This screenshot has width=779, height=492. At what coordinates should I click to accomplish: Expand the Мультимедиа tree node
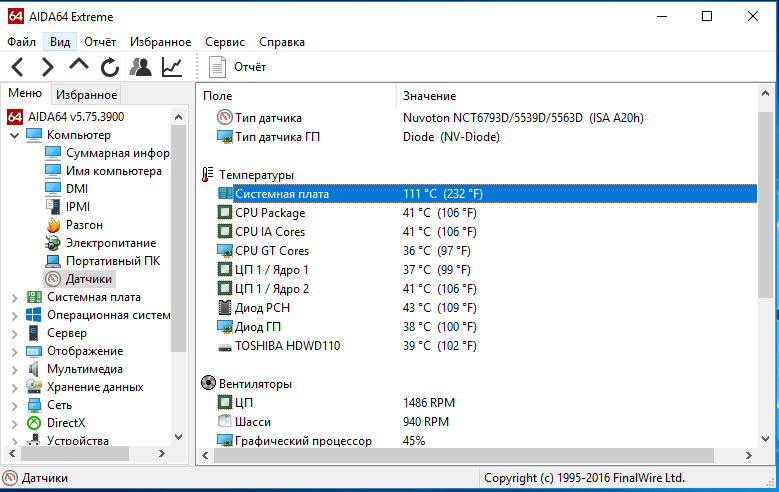(14, 370)
